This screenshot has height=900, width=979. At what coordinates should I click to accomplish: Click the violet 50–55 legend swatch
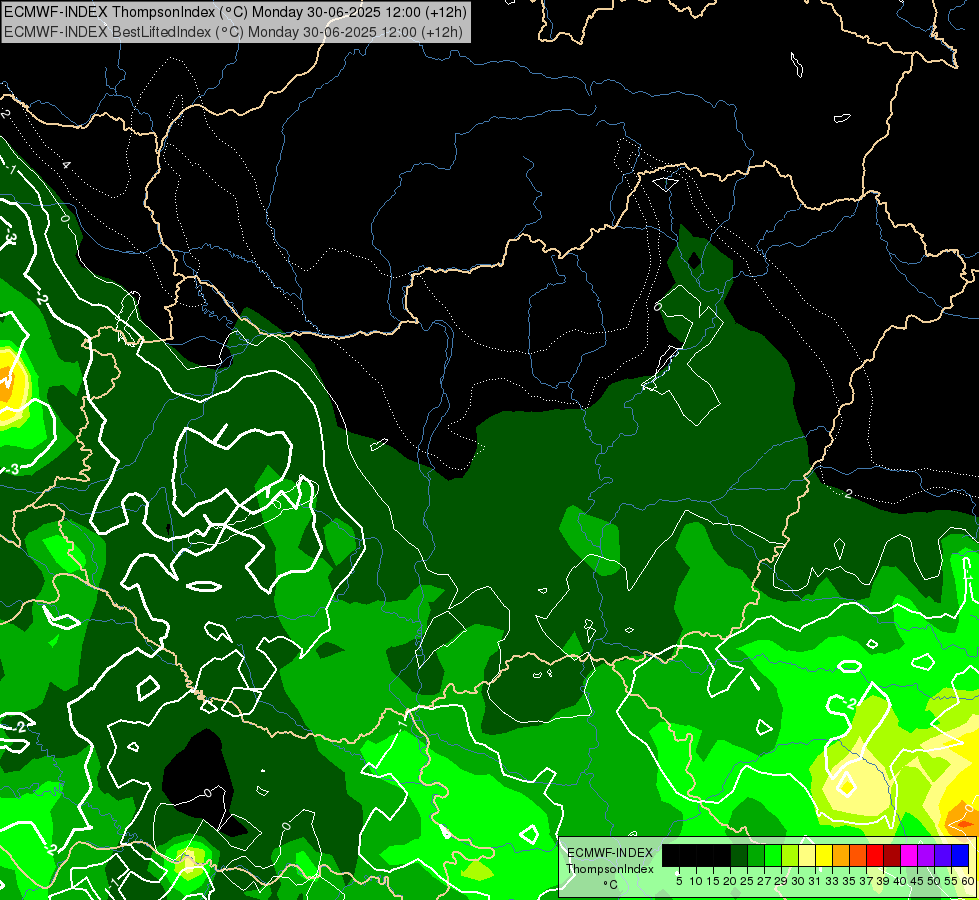(x=943, y=855)
